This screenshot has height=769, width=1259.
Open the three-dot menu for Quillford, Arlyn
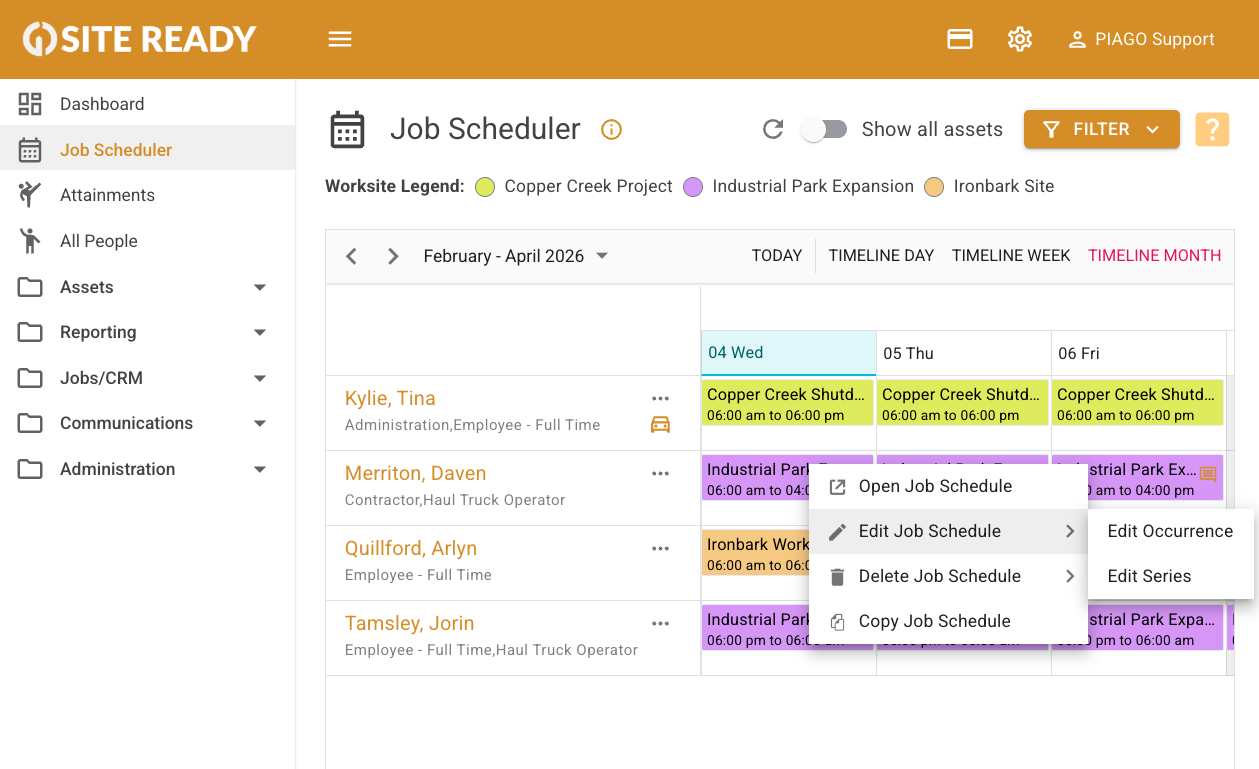click(660, 548)
